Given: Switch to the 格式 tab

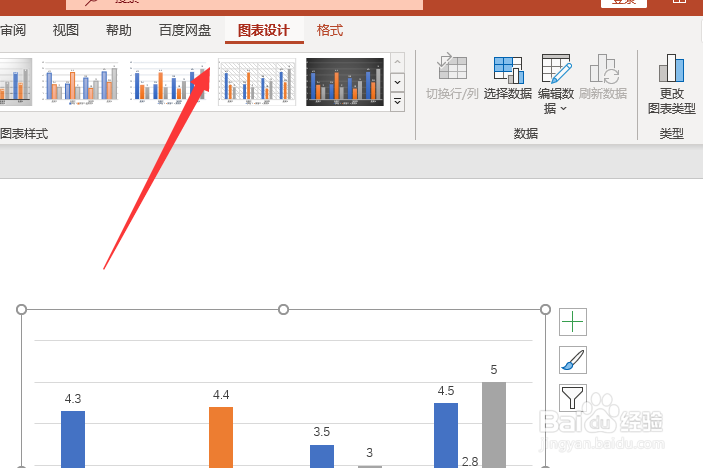Looking at the screenshot, I should click(330, 30).
